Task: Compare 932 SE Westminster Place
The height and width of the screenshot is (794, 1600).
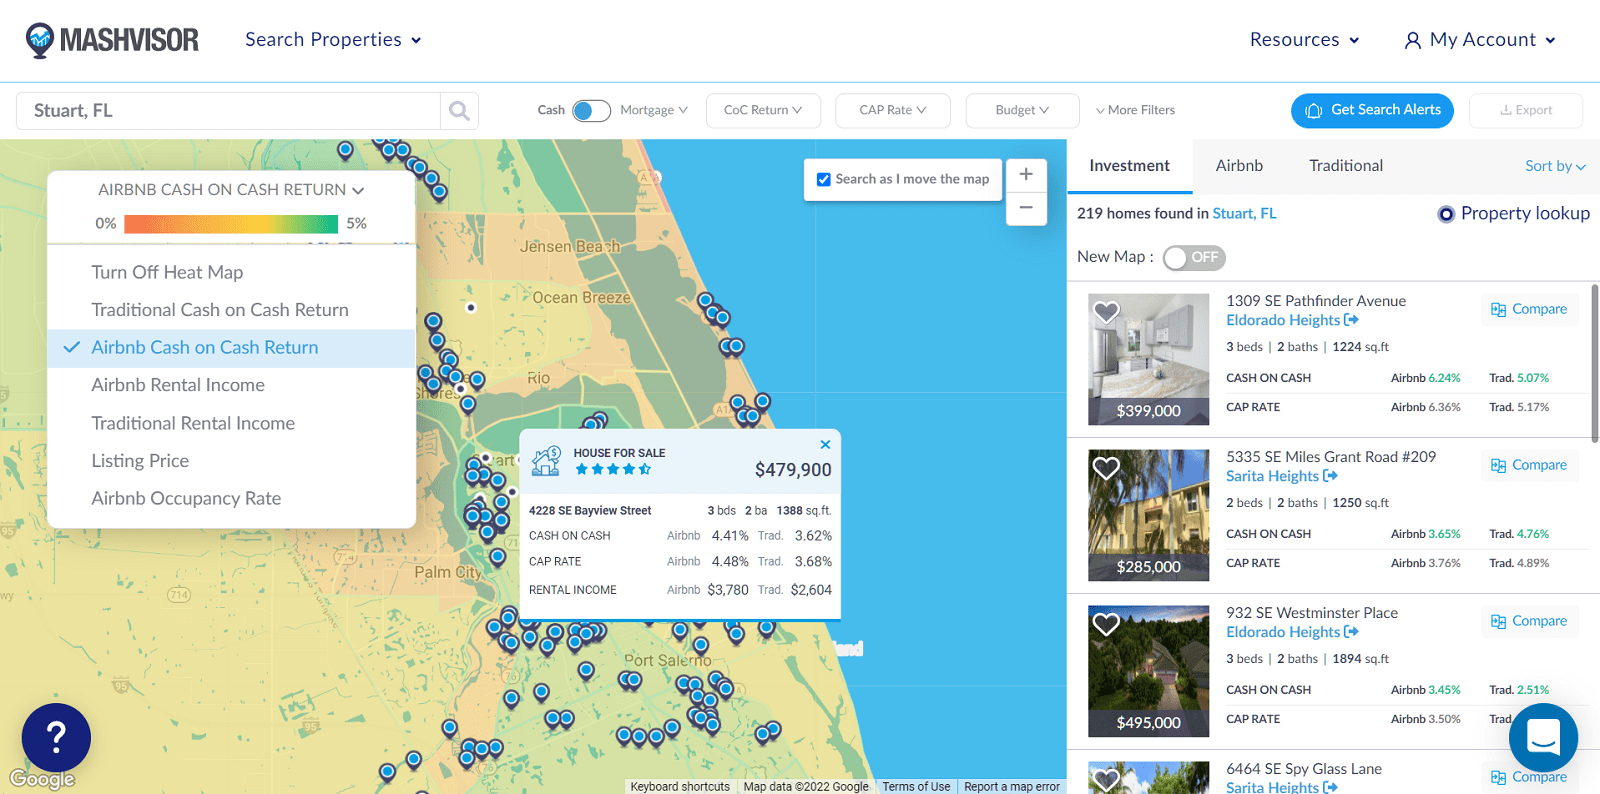Action: coord(1530,622)
